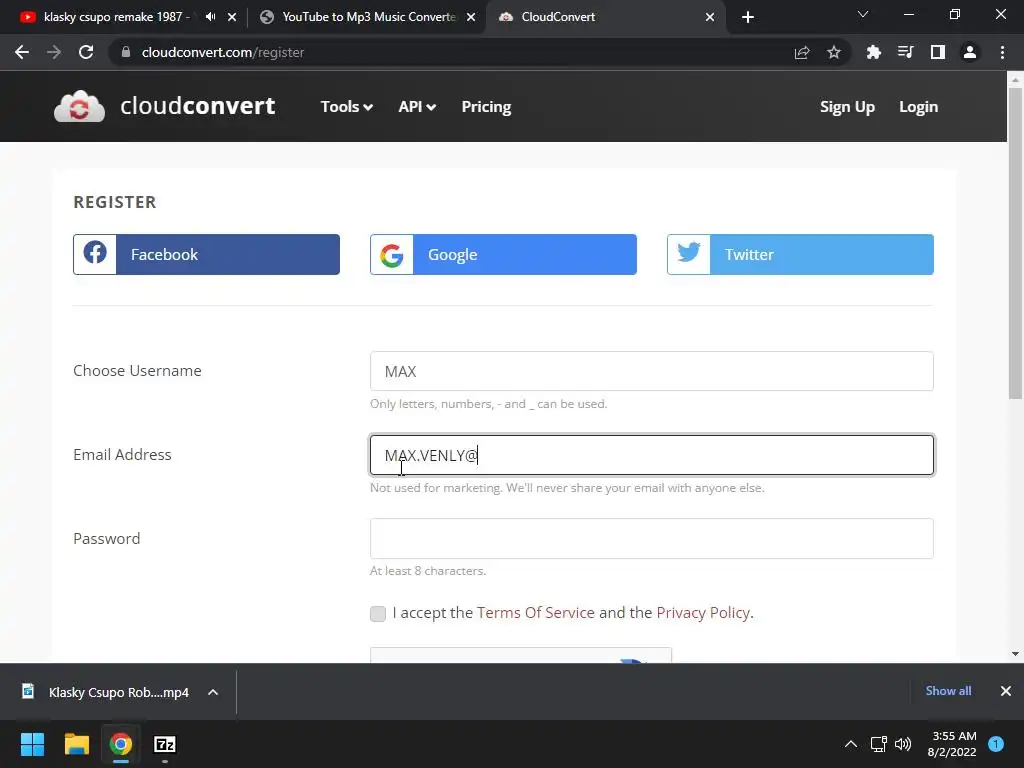Click the CloudConvert cloud logo icon
The height and width of the screenshot is (768, 1024).
click(x=79, y=106)
